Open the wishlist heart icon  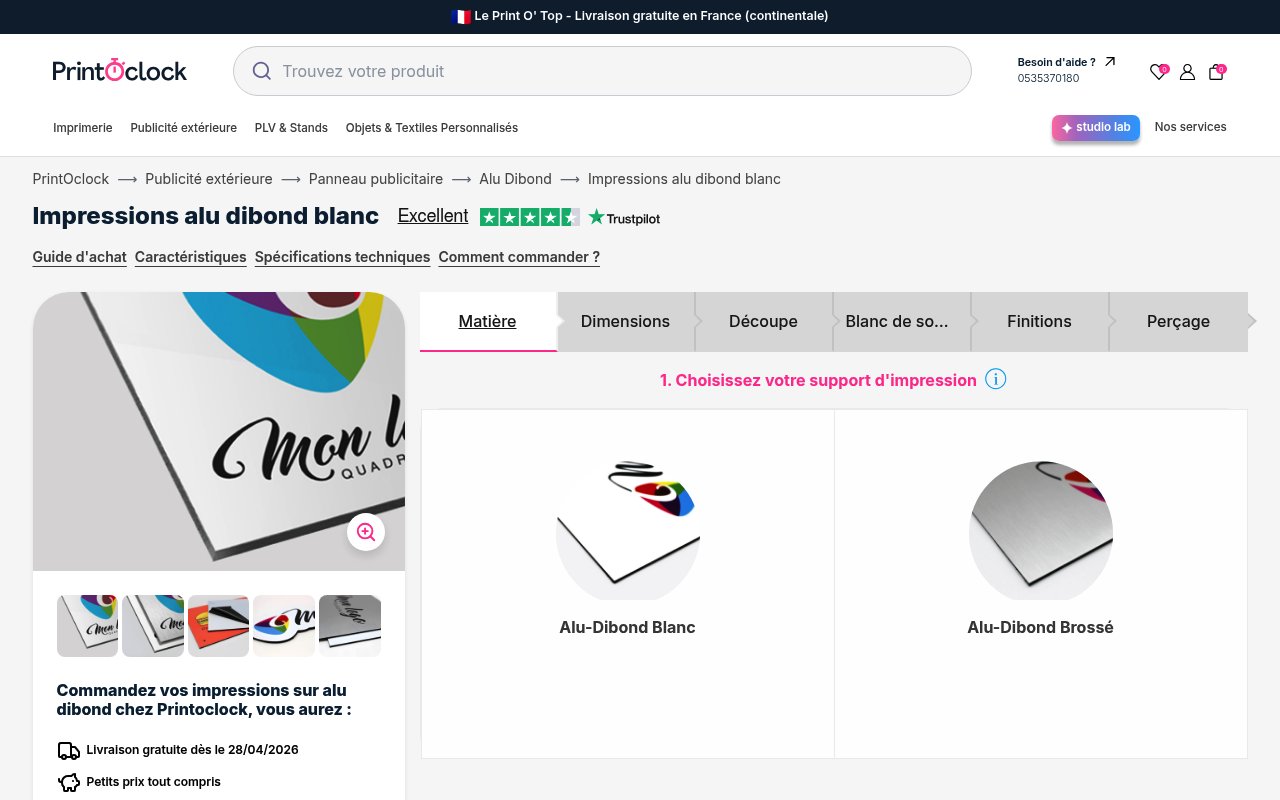tap(1158, 72)
